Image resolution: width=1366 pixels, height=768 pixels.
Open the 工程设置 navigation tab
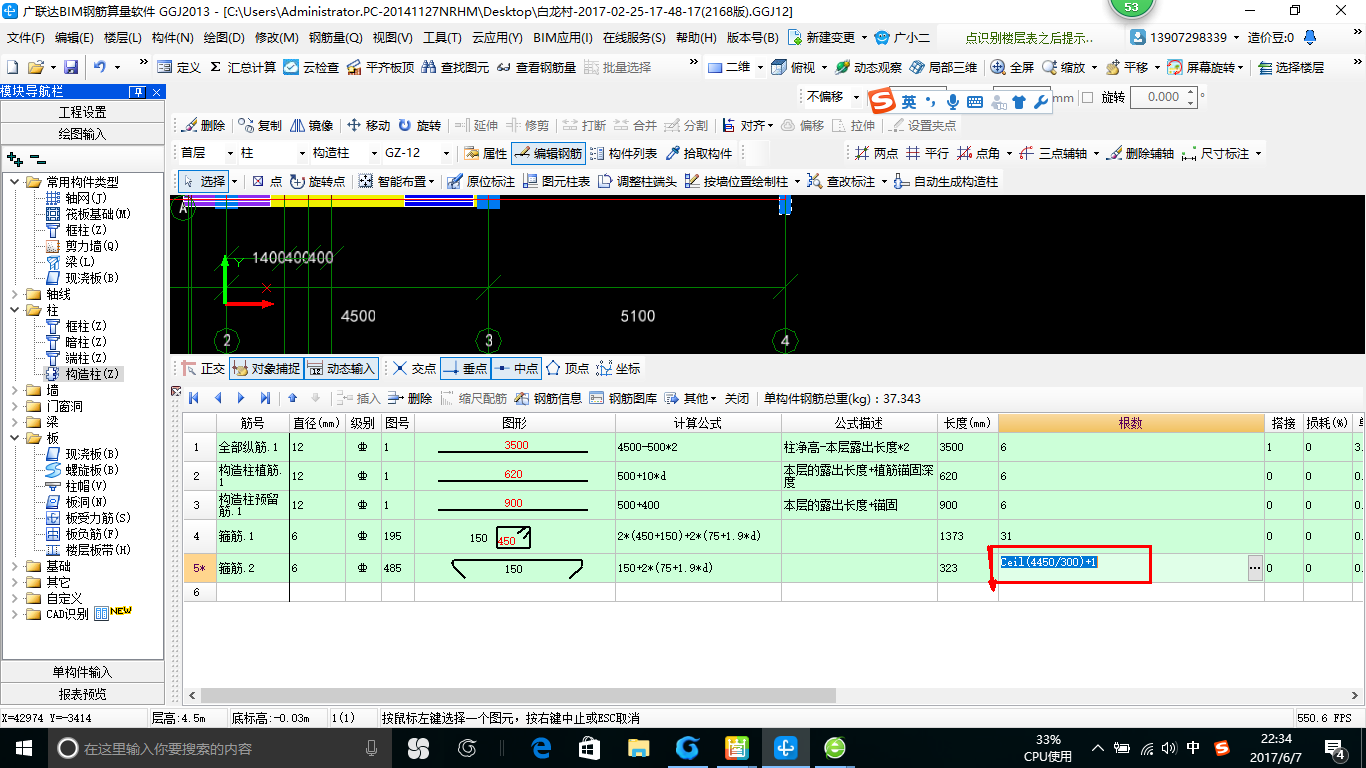pos(82,112)
